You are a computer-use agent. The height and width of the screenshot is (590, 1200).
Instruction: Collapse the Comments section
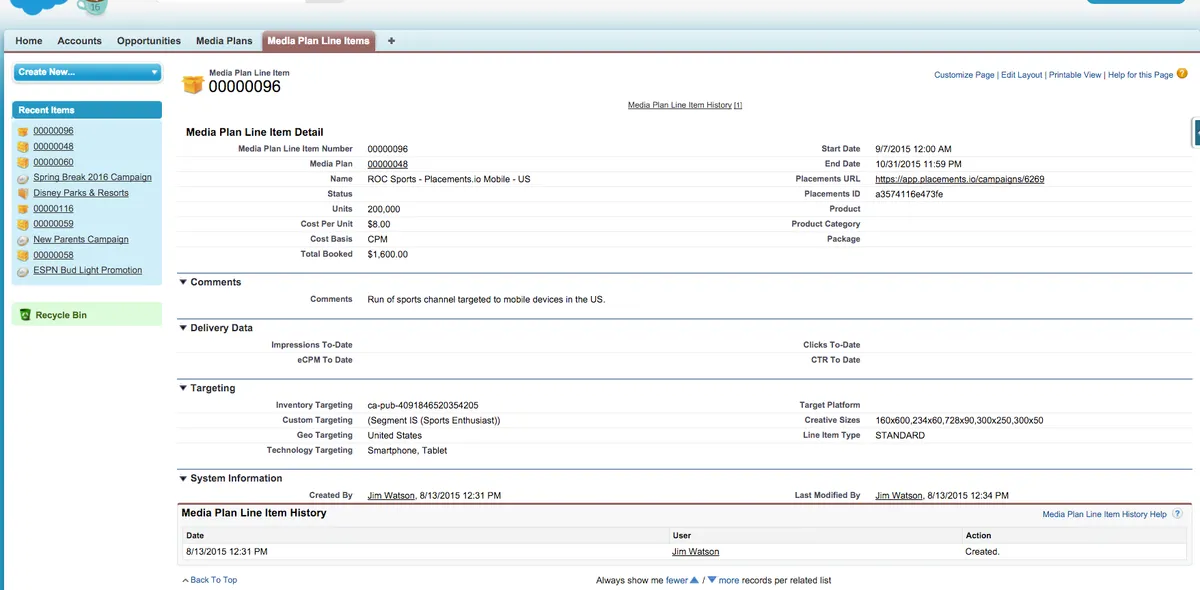pyautogui.click(x=183, y=282)
